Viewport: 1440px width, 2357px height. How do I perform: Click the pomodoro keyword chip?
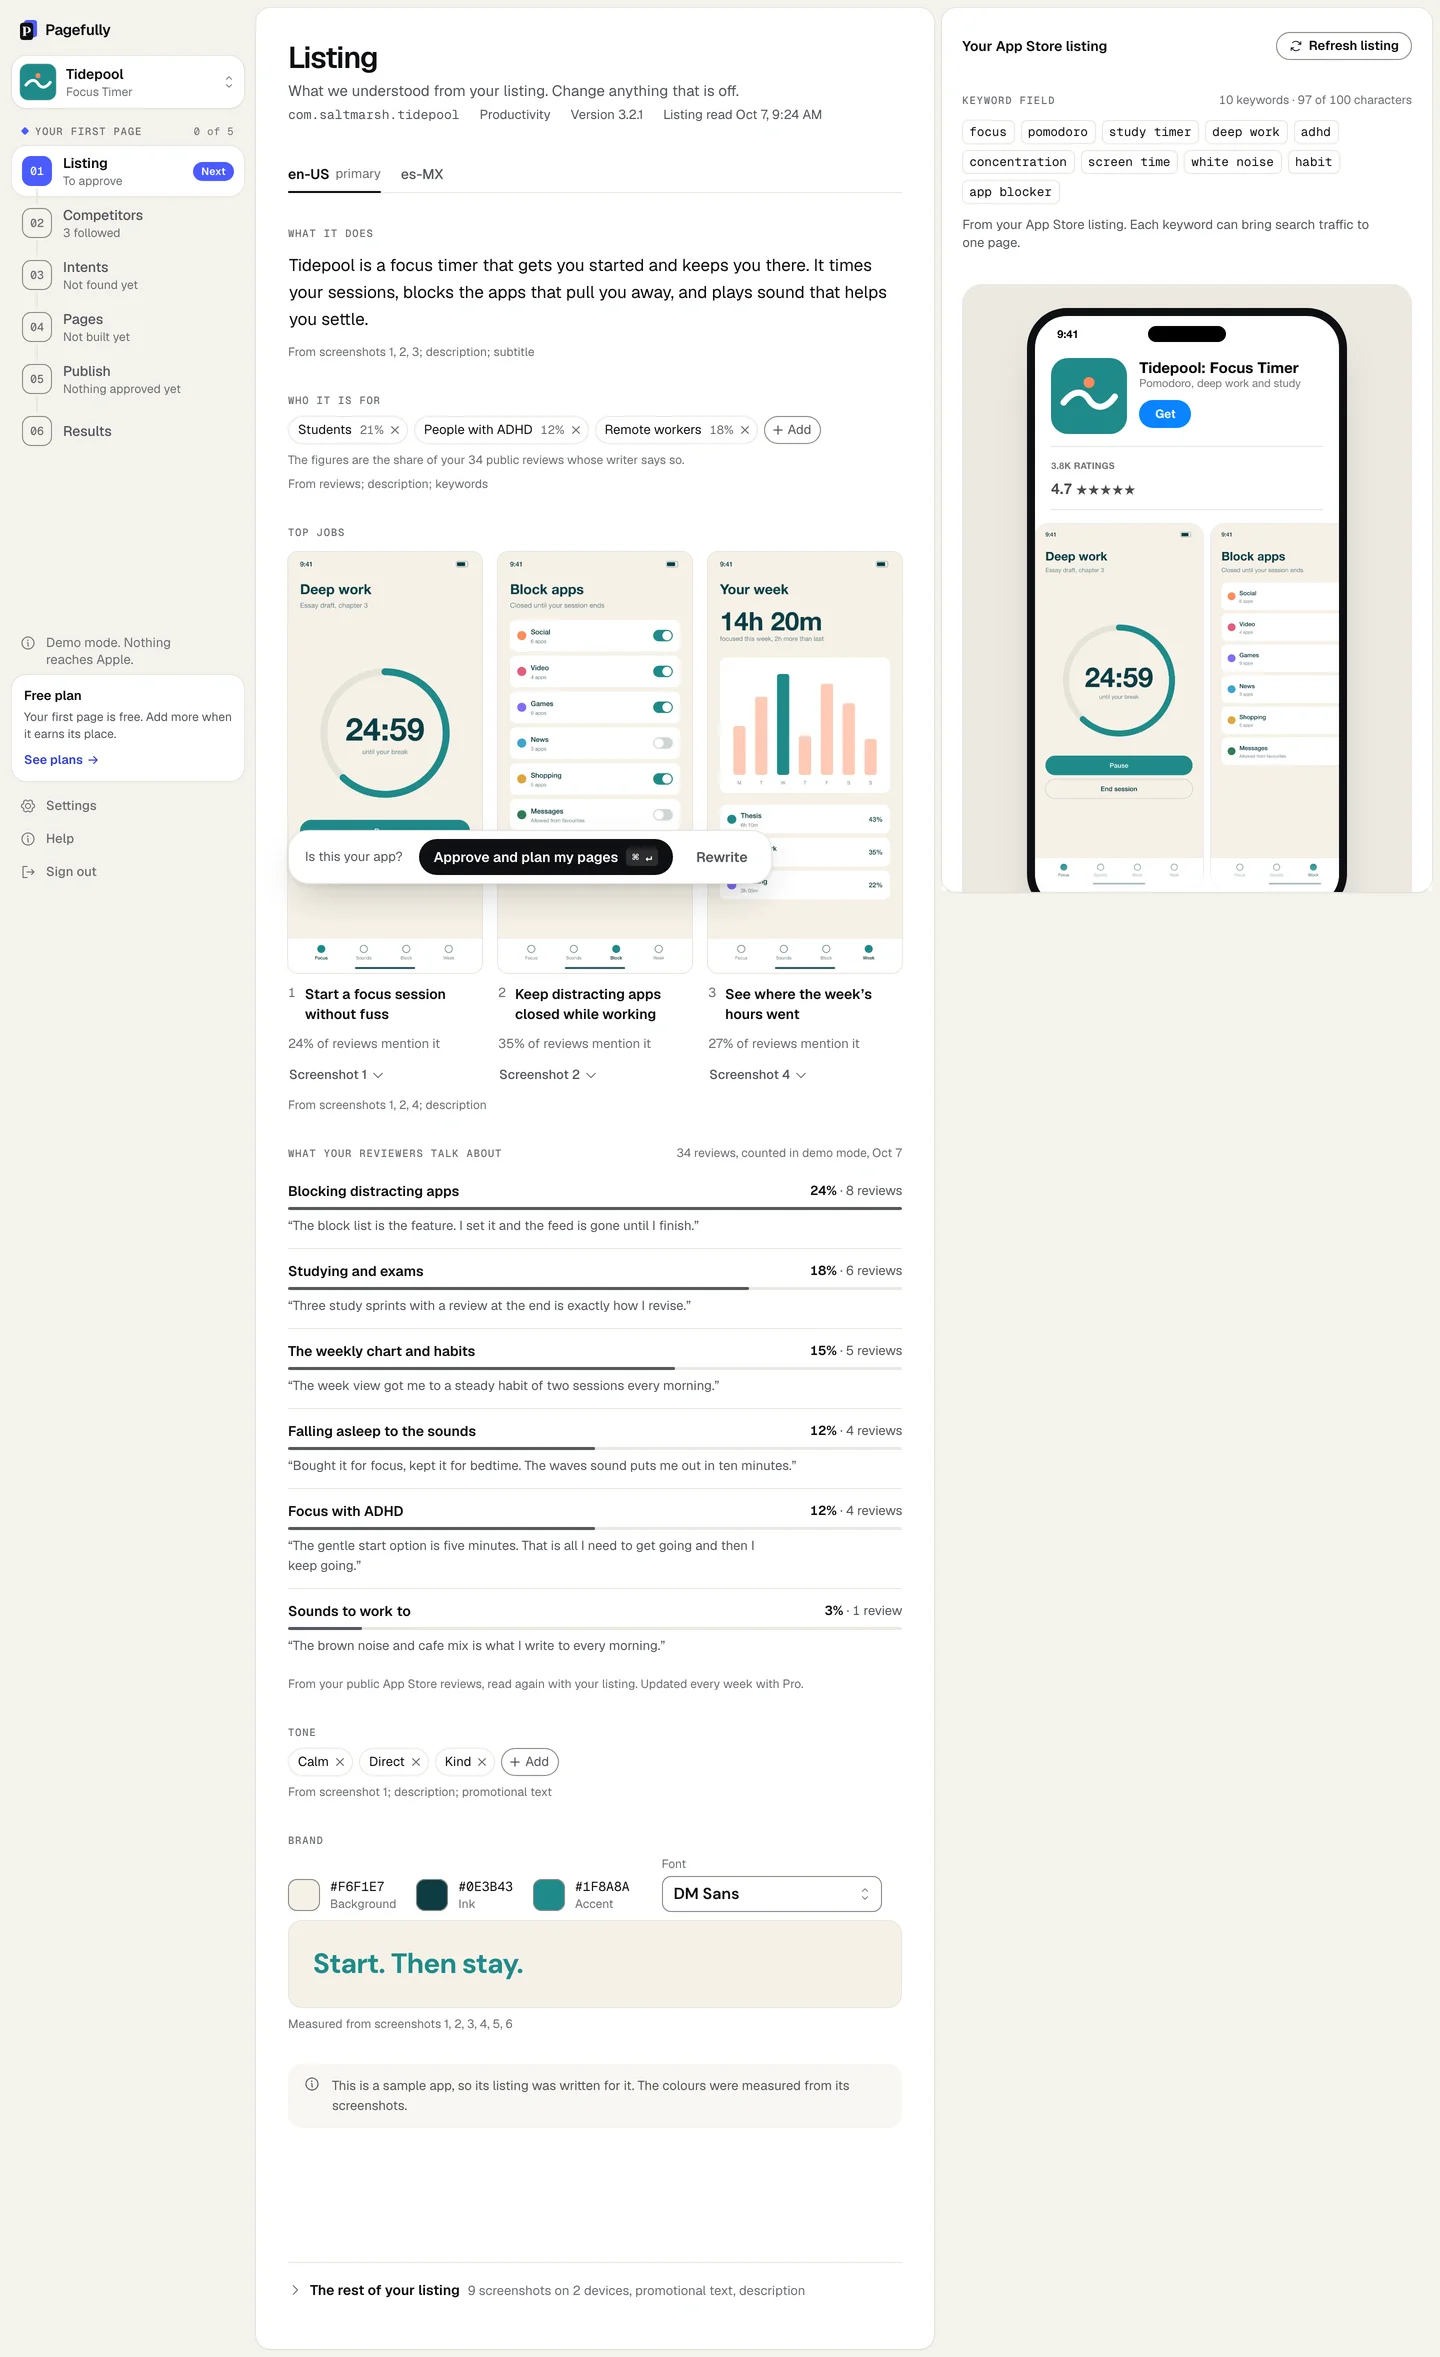point(1057,132)
